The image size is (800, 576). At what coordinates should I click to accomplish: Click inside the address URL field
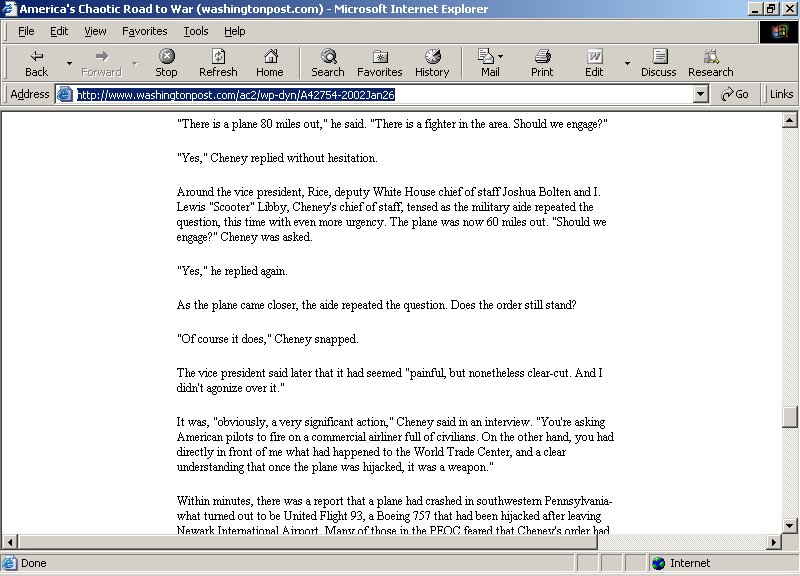pos(380,94)
